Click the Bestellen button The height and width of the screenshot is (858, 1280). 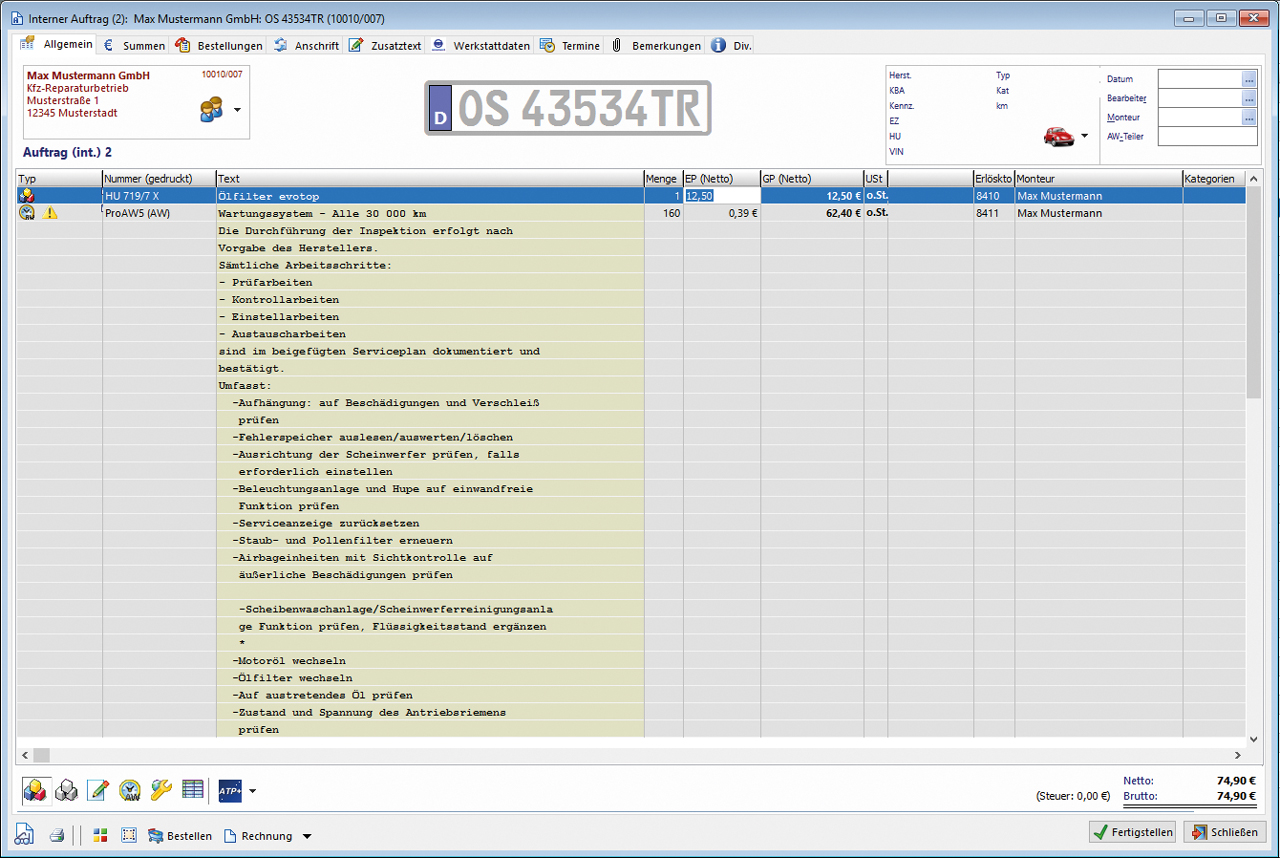180,836
